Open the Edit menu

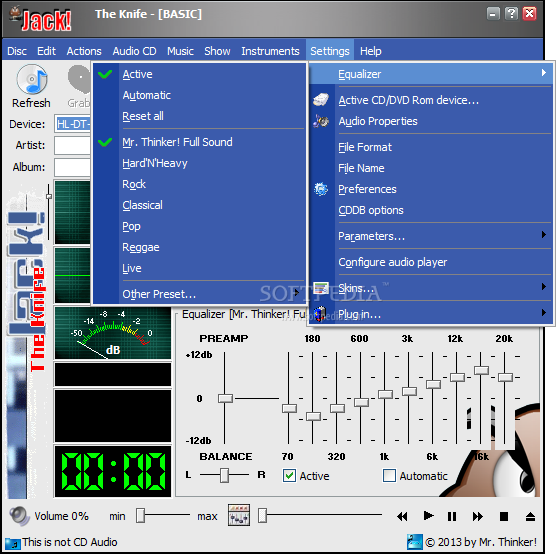(x=46, y=51)
